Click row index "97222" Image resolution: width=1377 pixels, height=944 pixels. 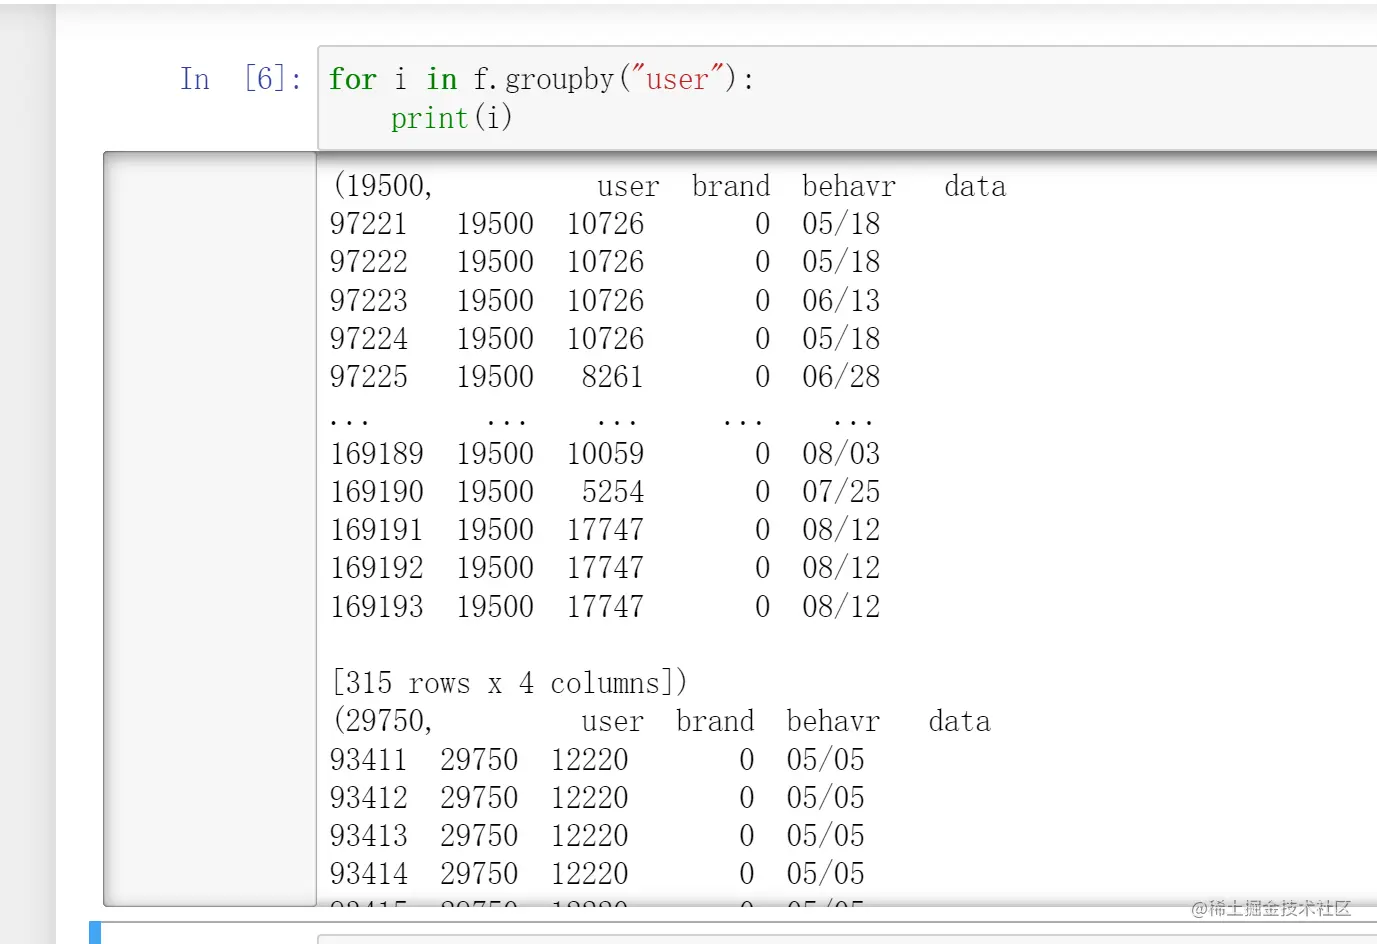coord(369,262)
